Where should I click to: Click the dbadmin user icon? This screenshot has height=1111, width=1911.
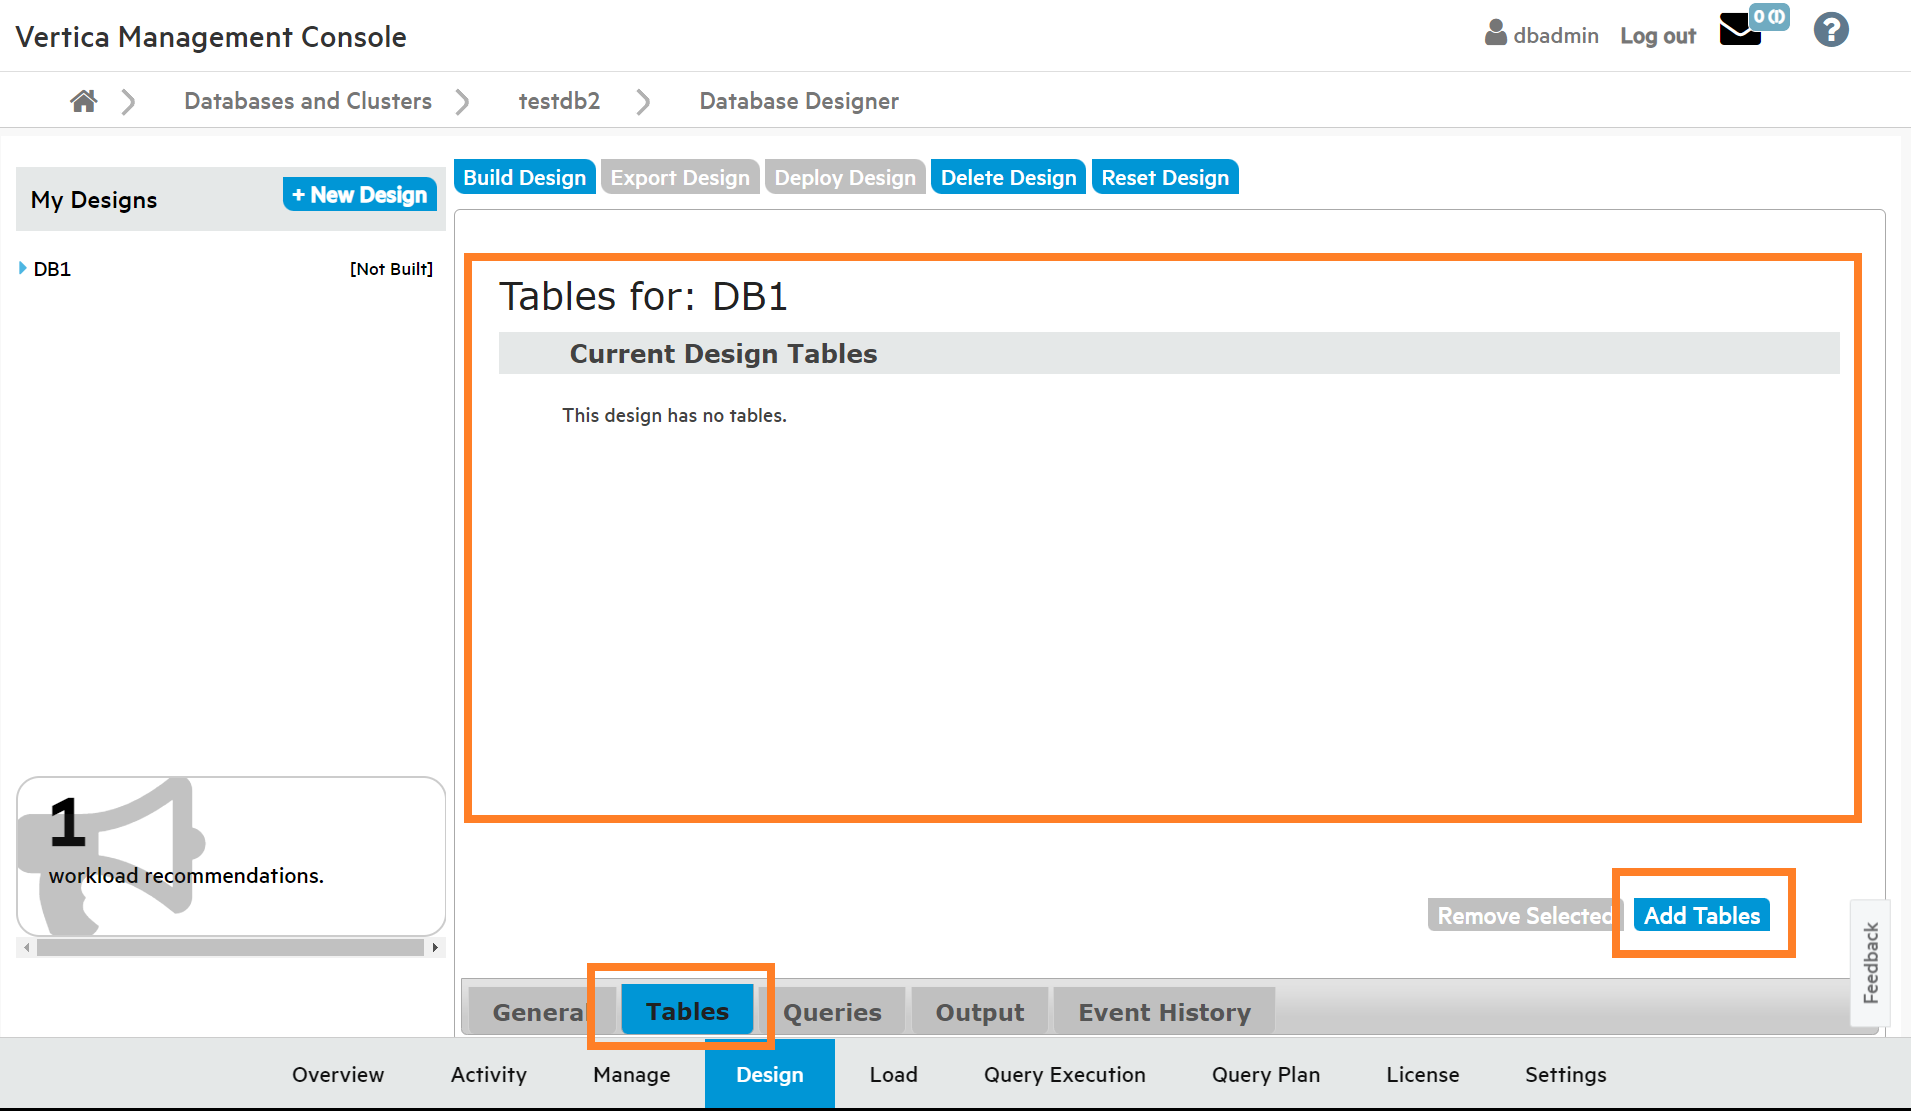pos(1495,34)
